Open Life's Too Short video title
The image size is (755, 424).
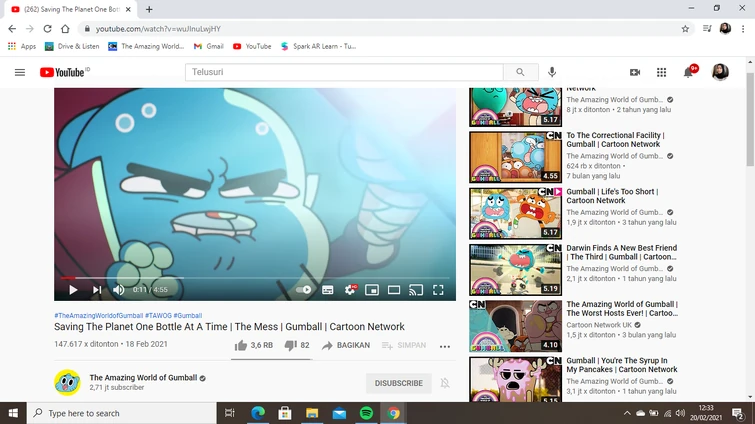(612, 196)
